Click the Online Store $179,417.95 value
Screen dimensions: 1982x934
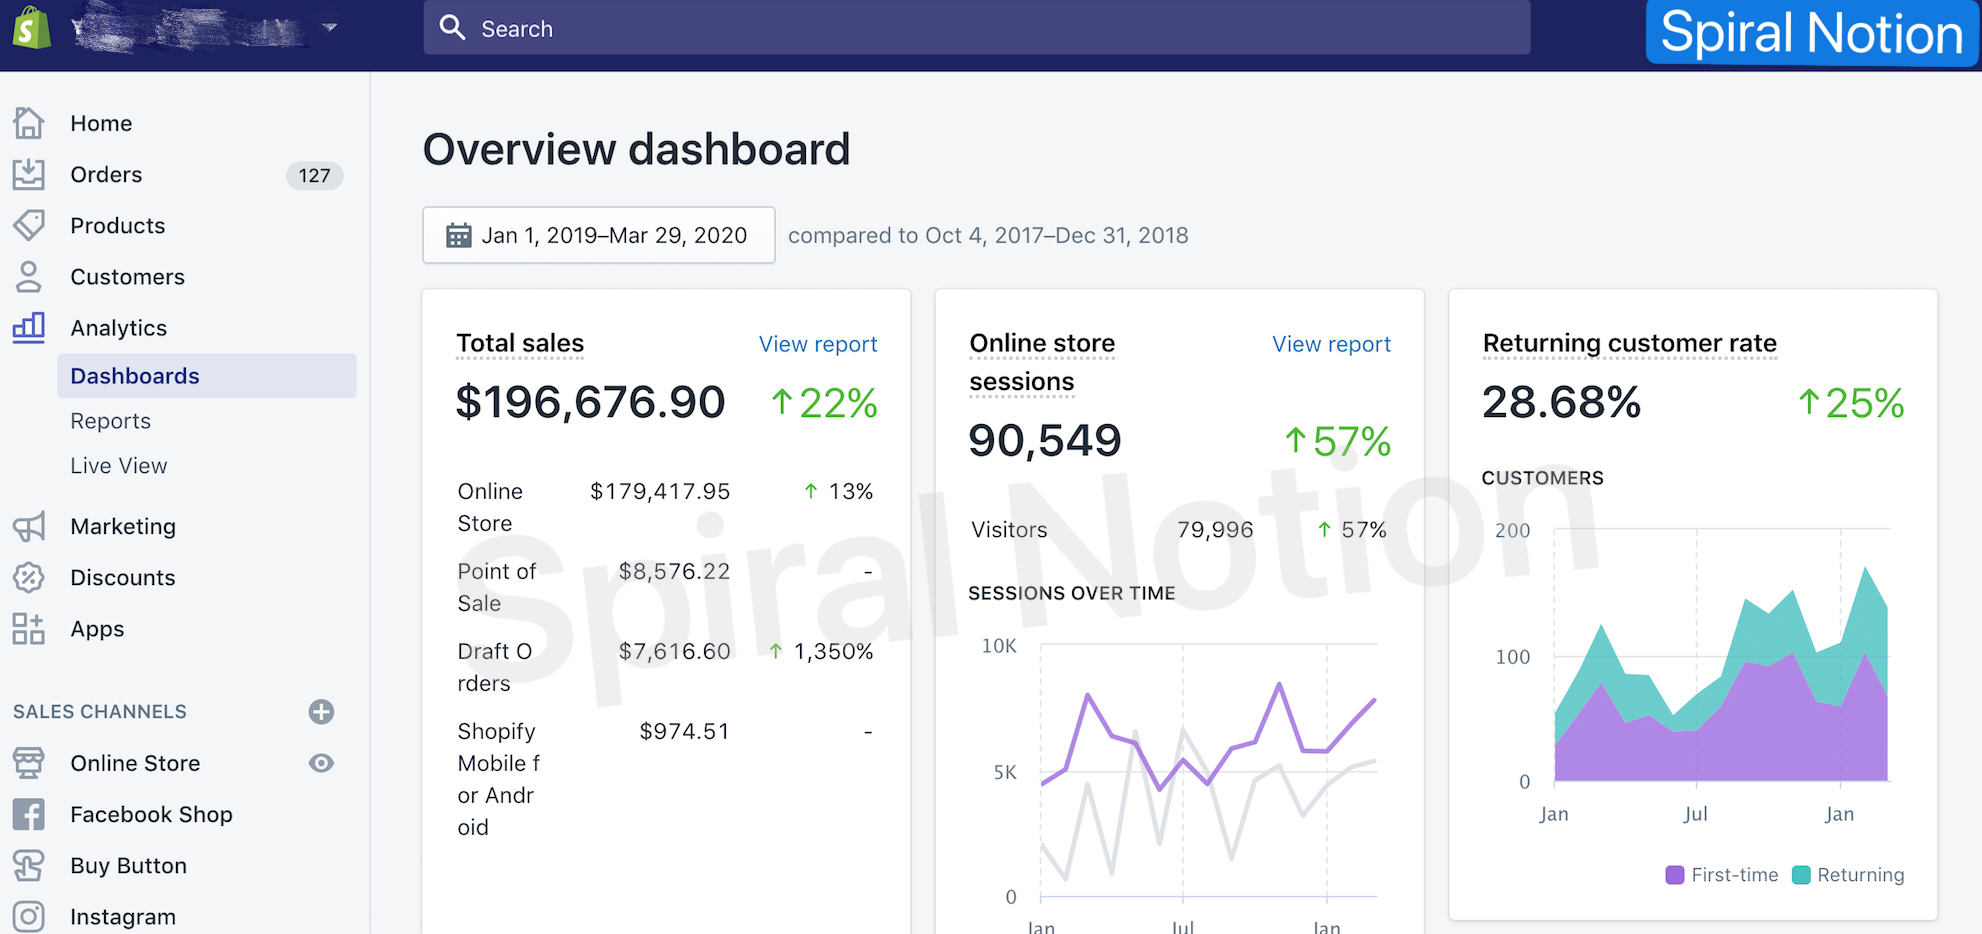pos(660,491)
